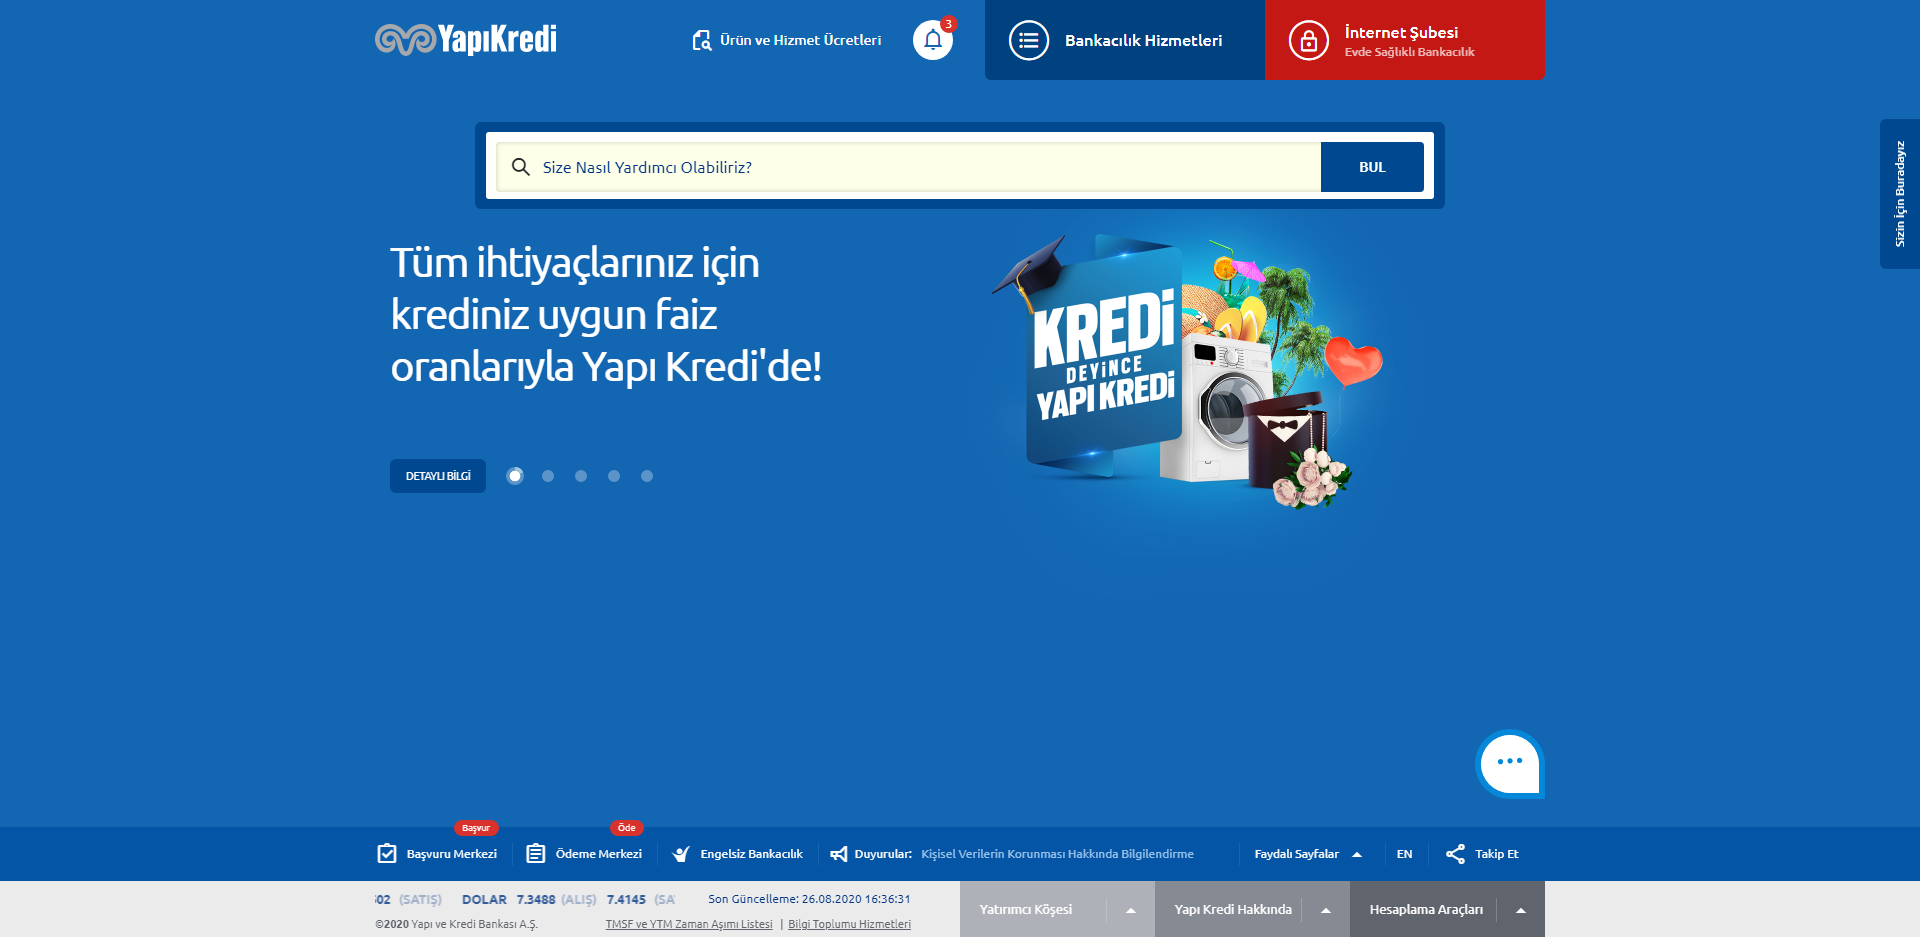Click the Bankacılık Hizmetleri list icon

tap(1028, 41)
